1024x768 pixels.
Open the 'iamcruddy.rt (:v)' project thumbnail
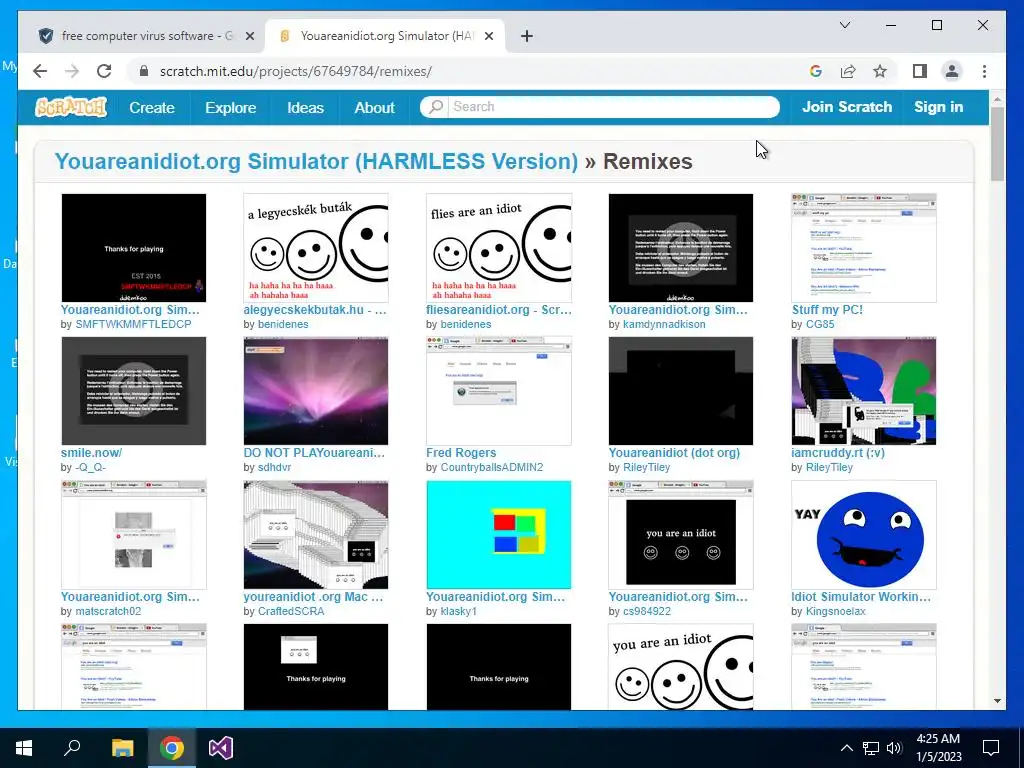click(863, 391)
